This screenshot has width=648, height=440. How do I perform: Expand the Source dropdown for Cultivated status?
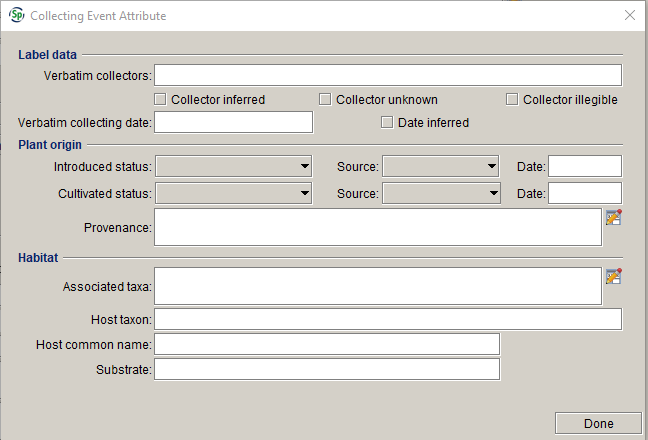point(441,194)
